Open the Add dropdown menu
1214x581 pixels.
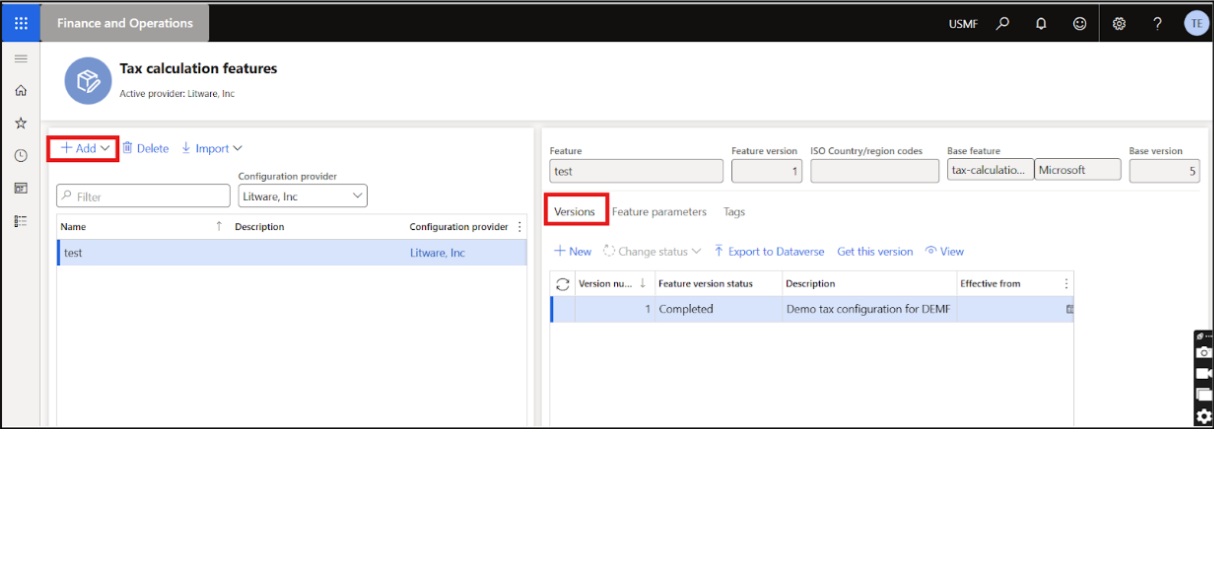point(85,148)
